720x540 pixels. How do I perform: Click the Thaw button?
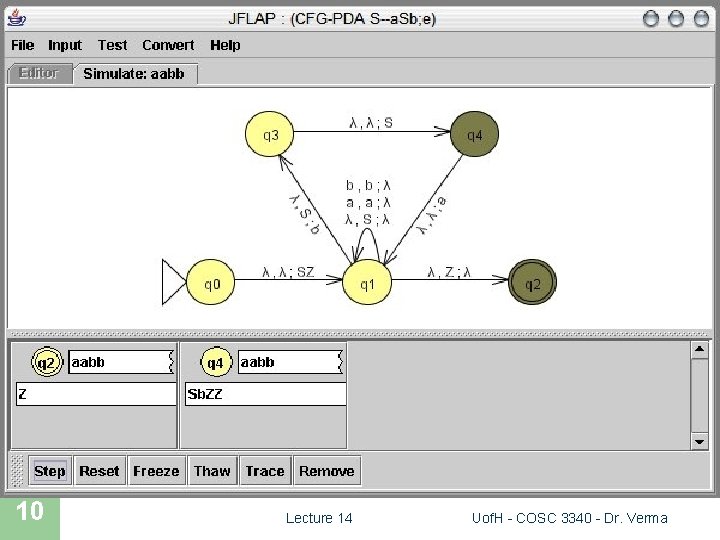coord(212,471)
